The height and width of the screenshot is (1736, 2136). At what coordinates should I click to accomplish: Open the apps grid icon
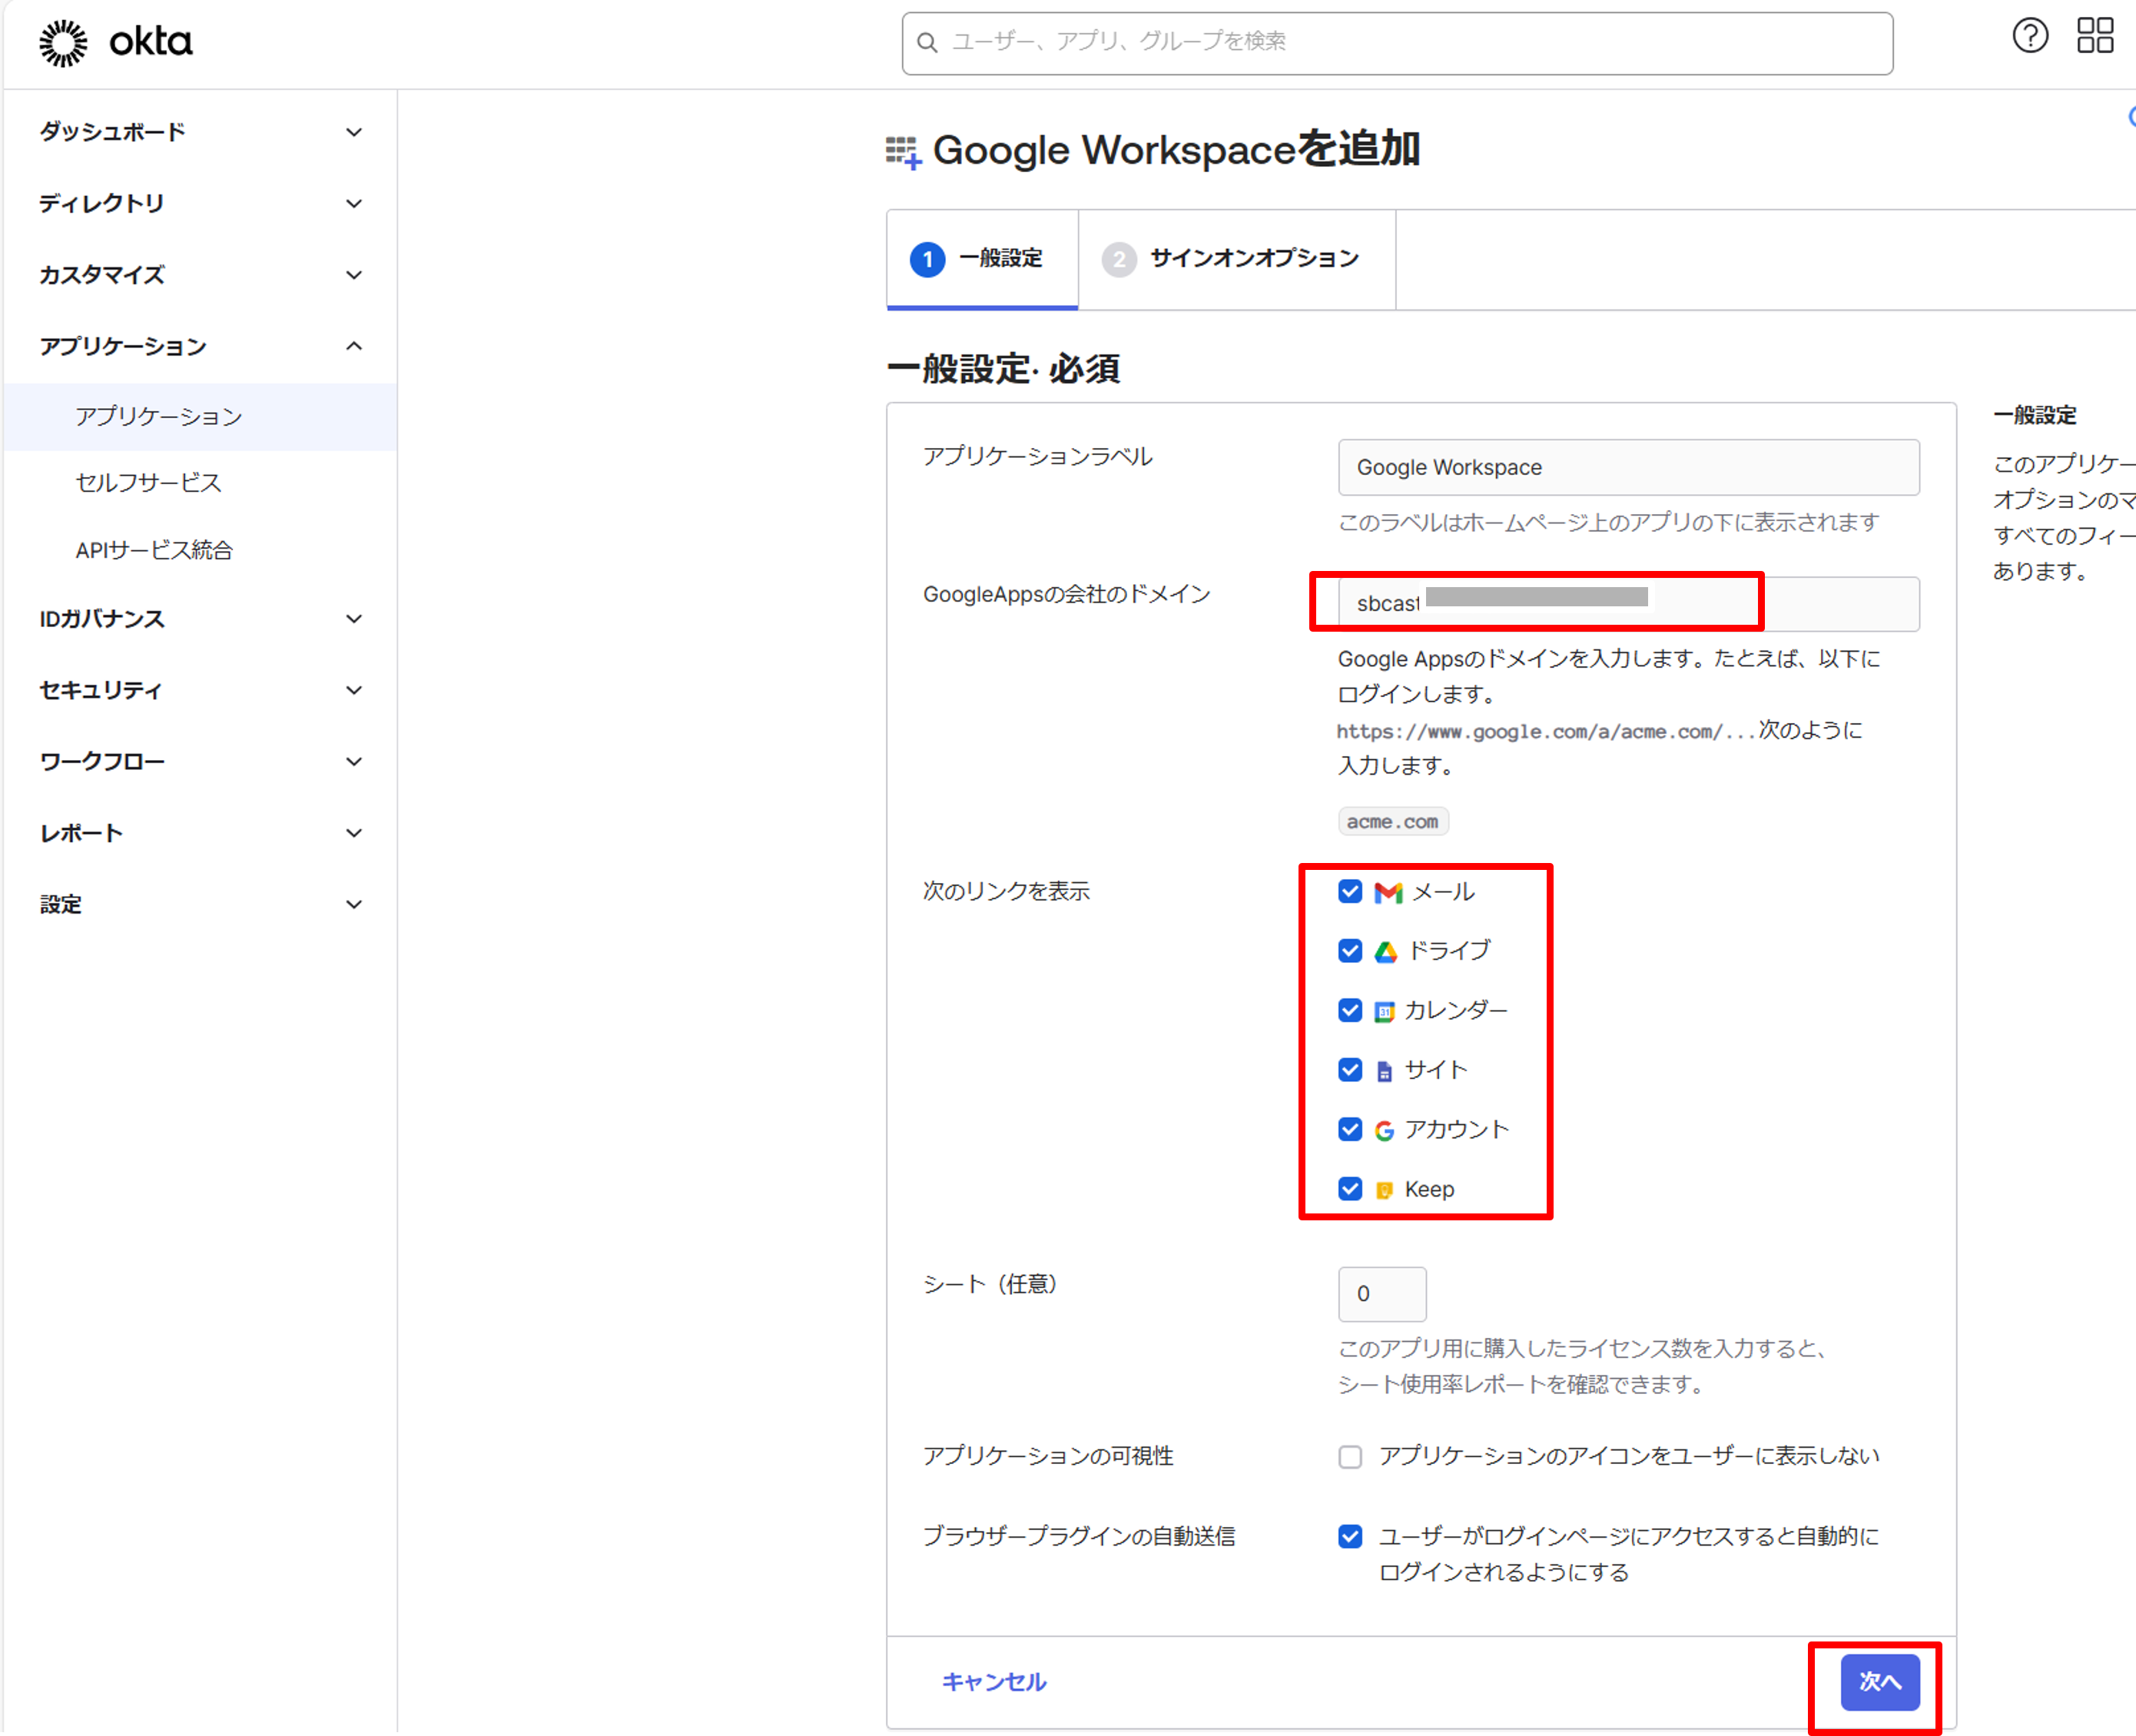(2095, 36)
